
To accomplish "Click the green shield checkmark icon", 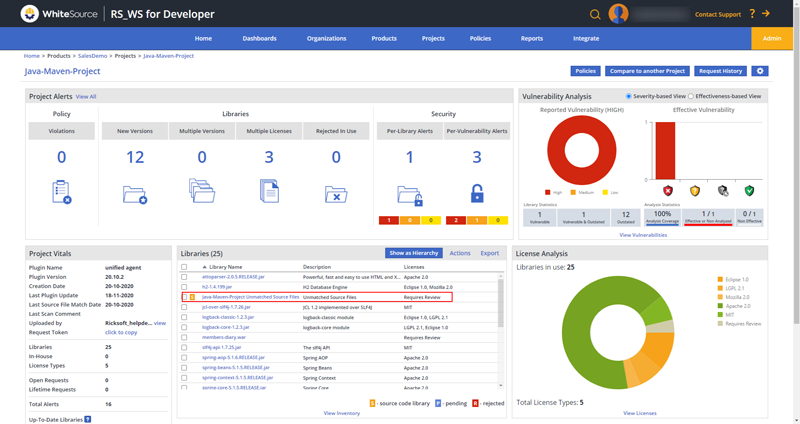I will click(x=749, y=191).
